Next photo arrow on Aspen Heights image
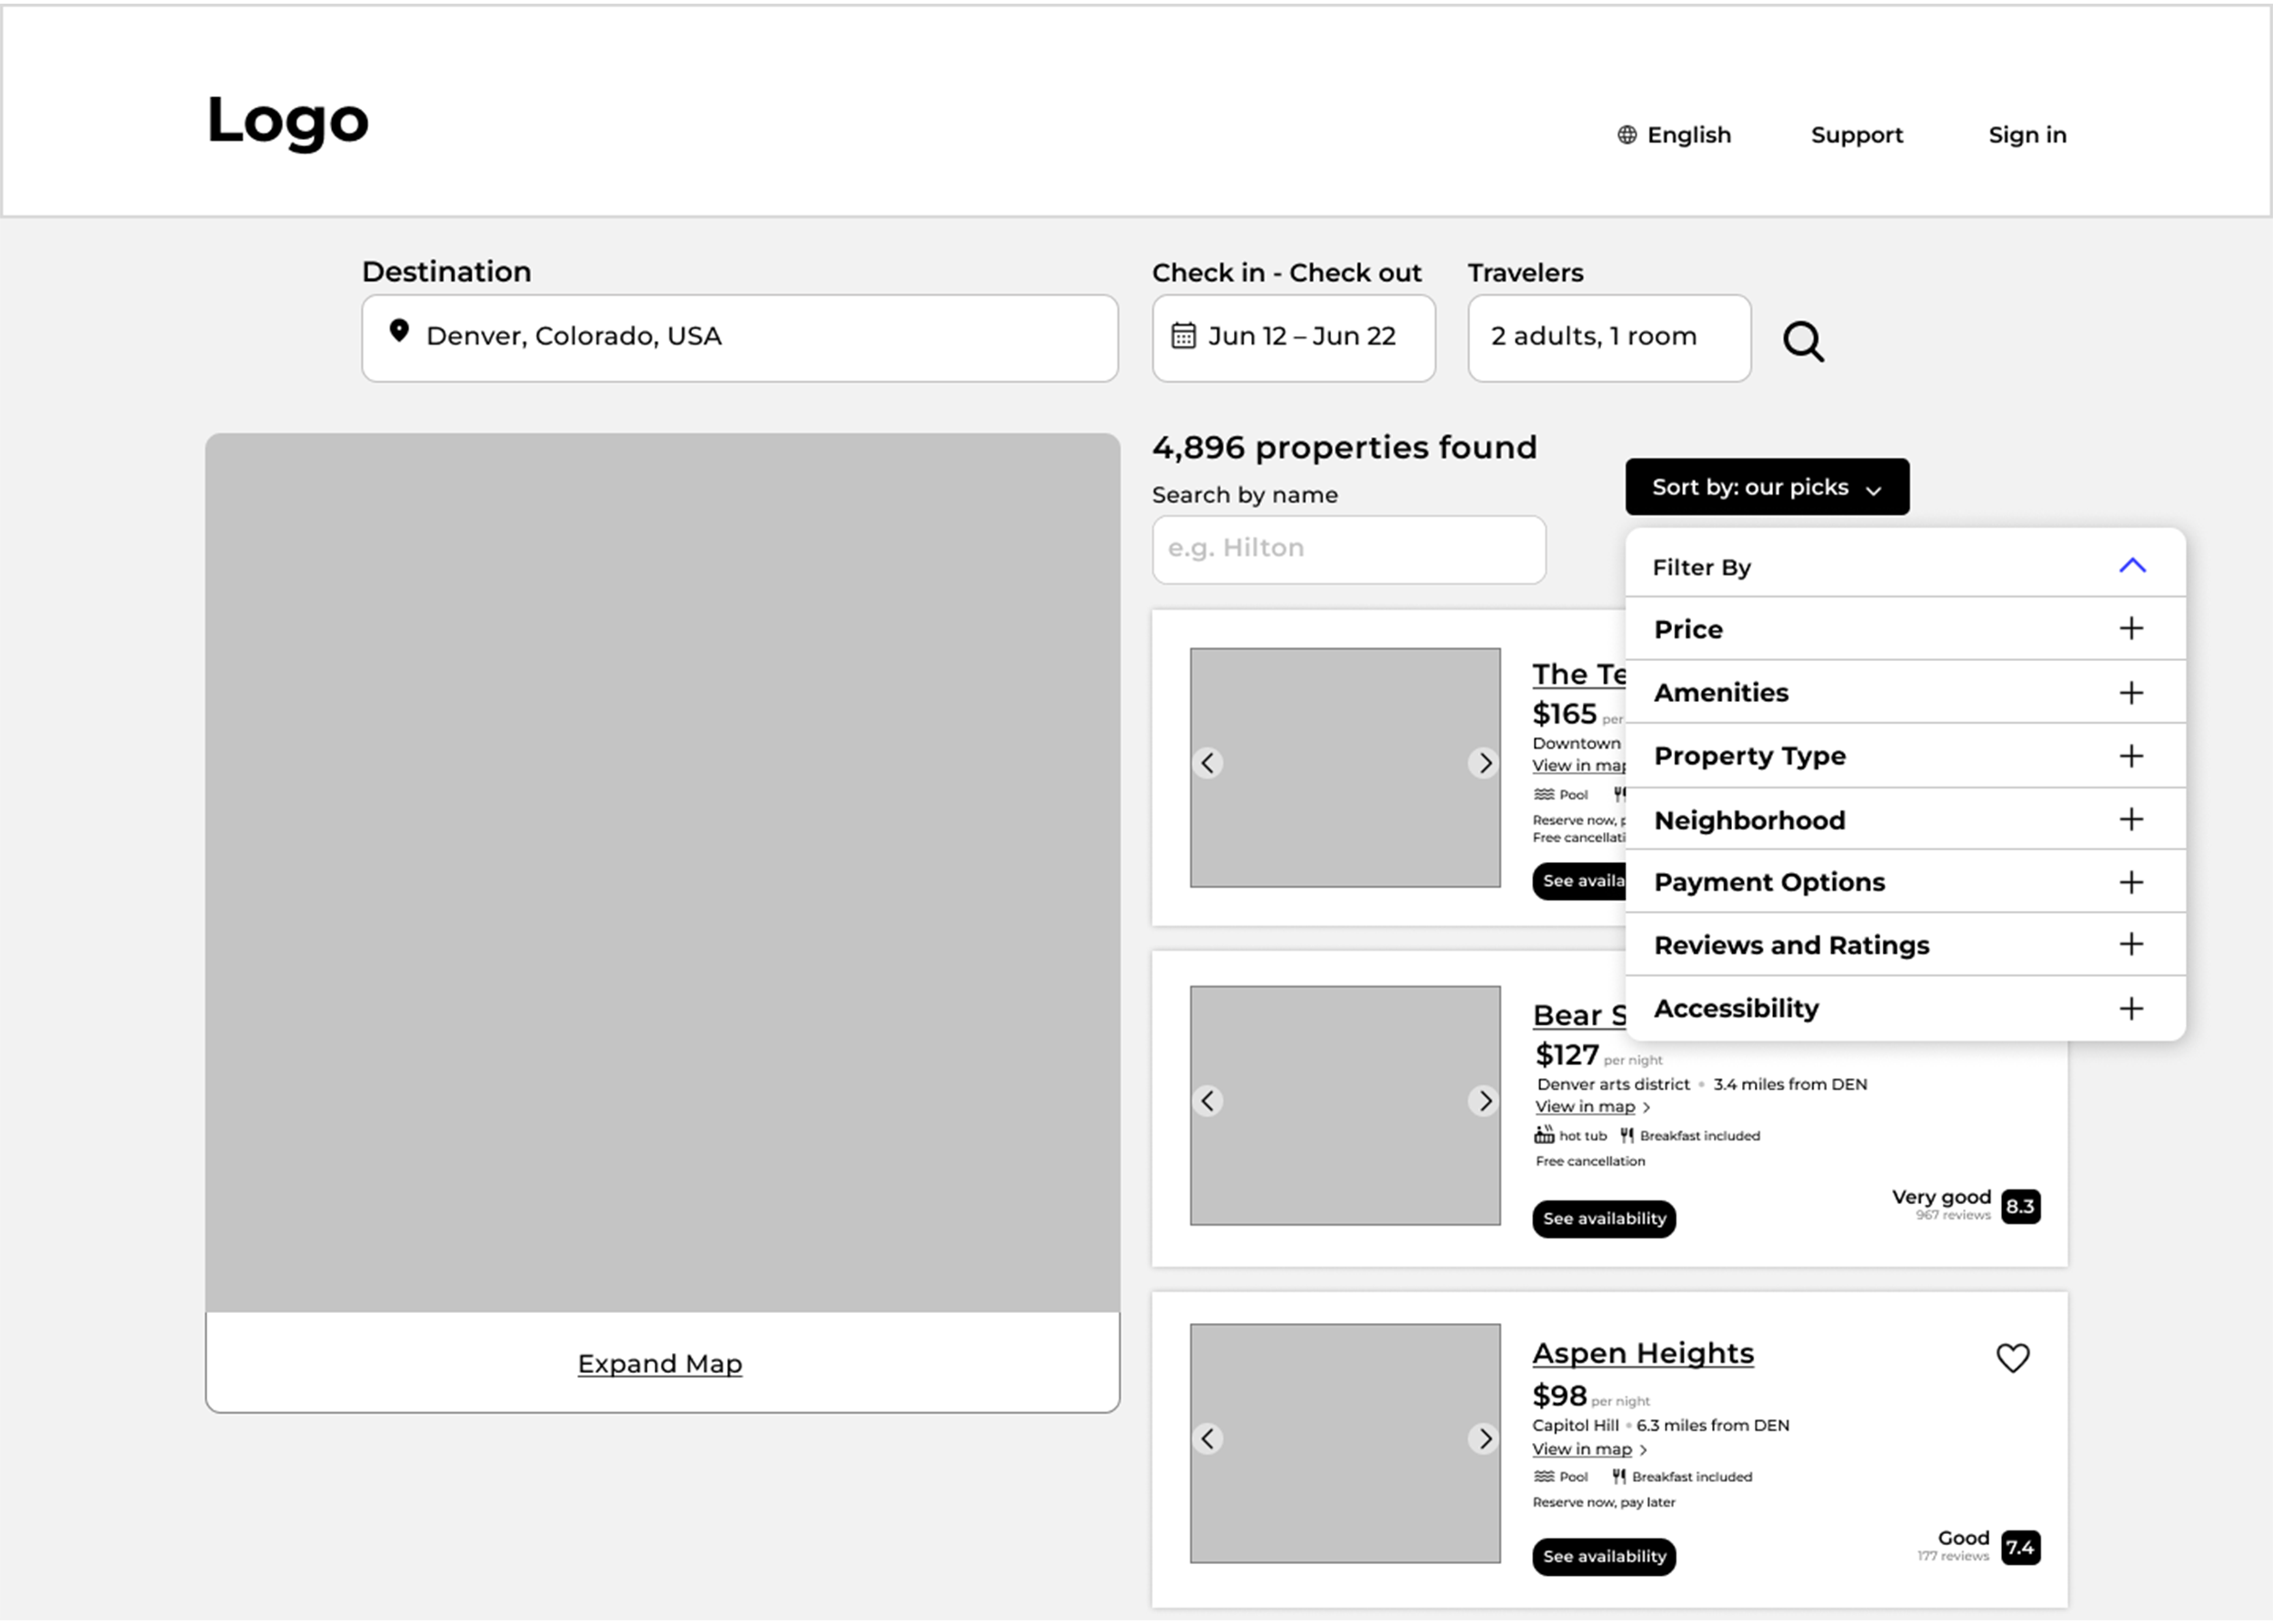The height and width of the screenshot is (1624, 2273). click(x=1484, y=1439)
